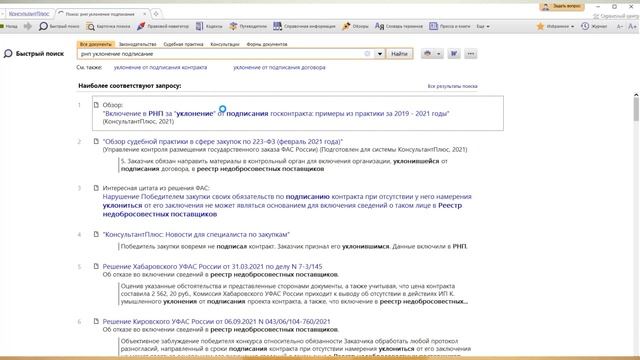Open Решение Хабаровского УФАС от 31.03.2021
Image resolution: width=640 pixels, height=360 pixels.
click(212, 267)
